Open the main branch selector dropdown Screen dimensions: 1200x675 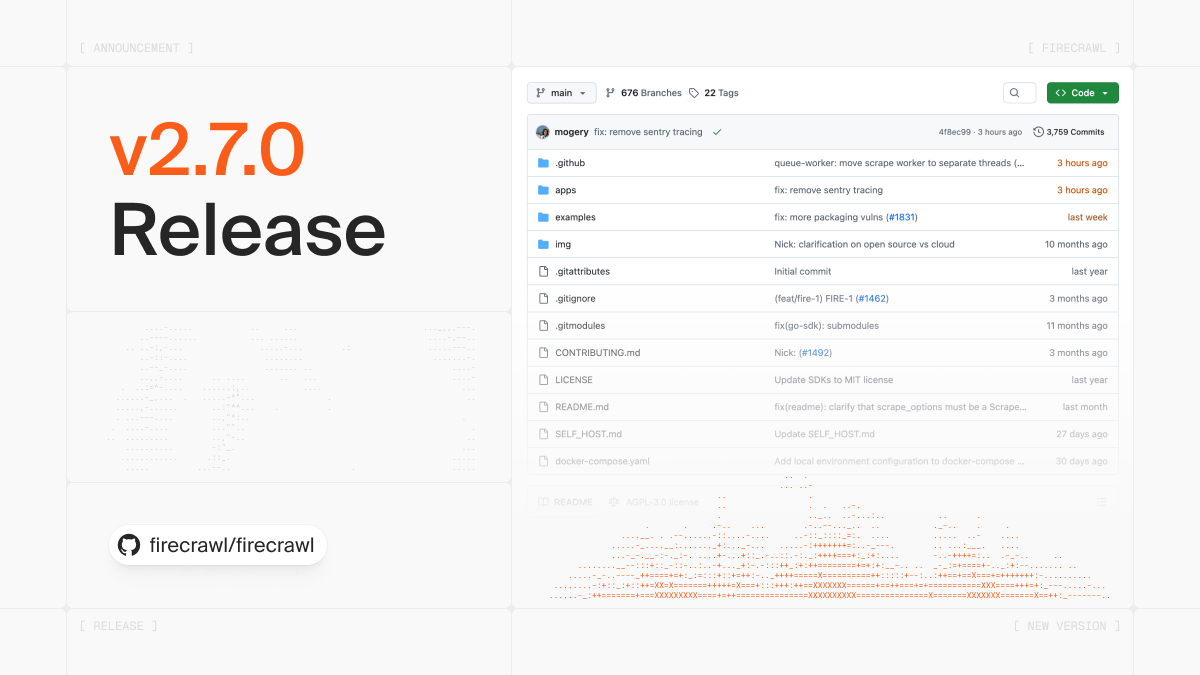[561, 92]
